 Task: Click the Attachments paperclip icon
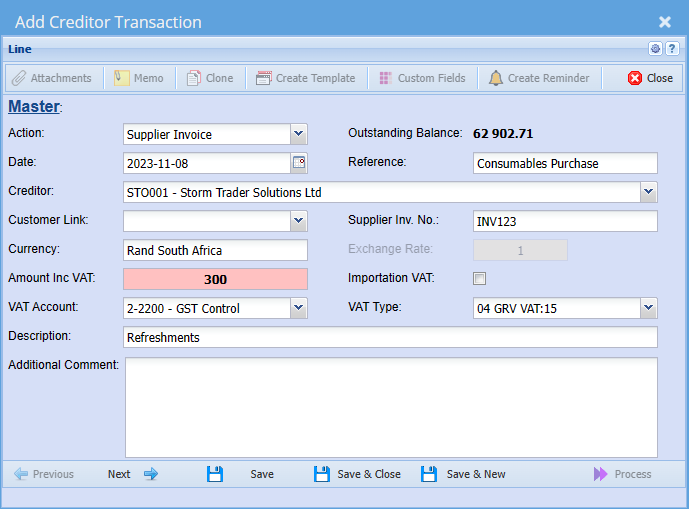pos(18,78)
